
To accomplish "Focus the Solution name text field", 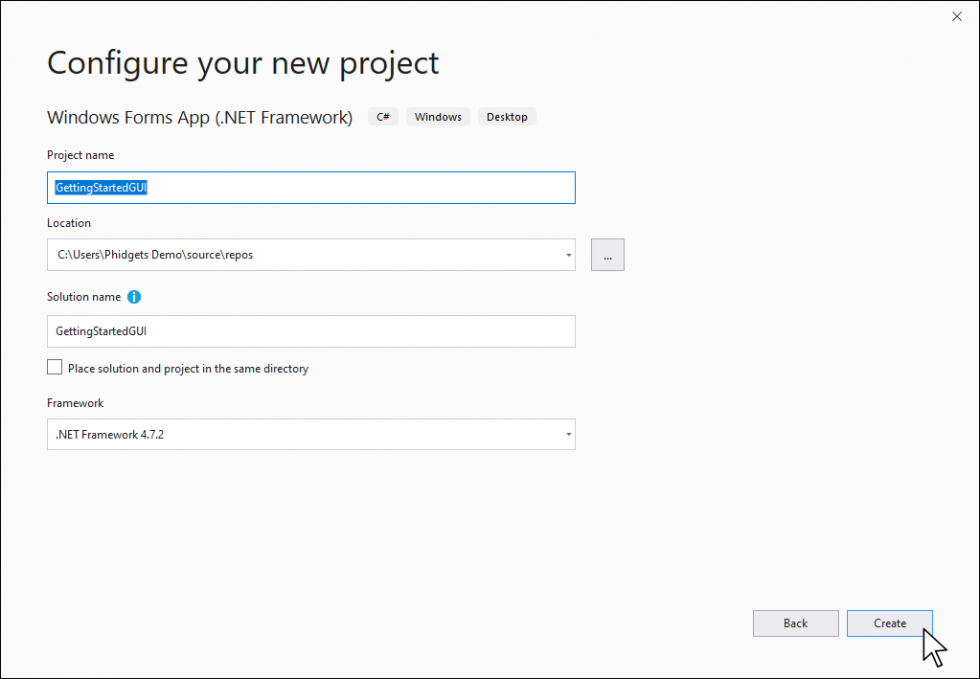I will point(310,331).
